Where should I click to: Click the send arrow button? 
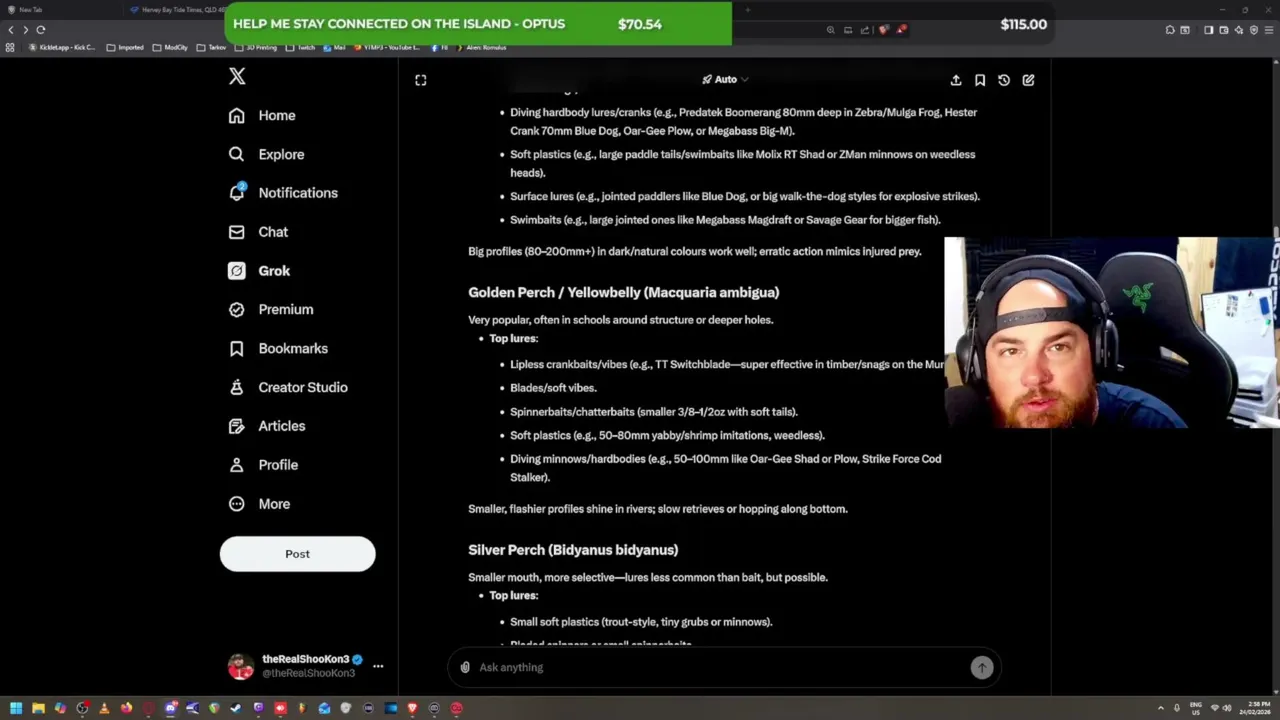(x=982, y=668)
